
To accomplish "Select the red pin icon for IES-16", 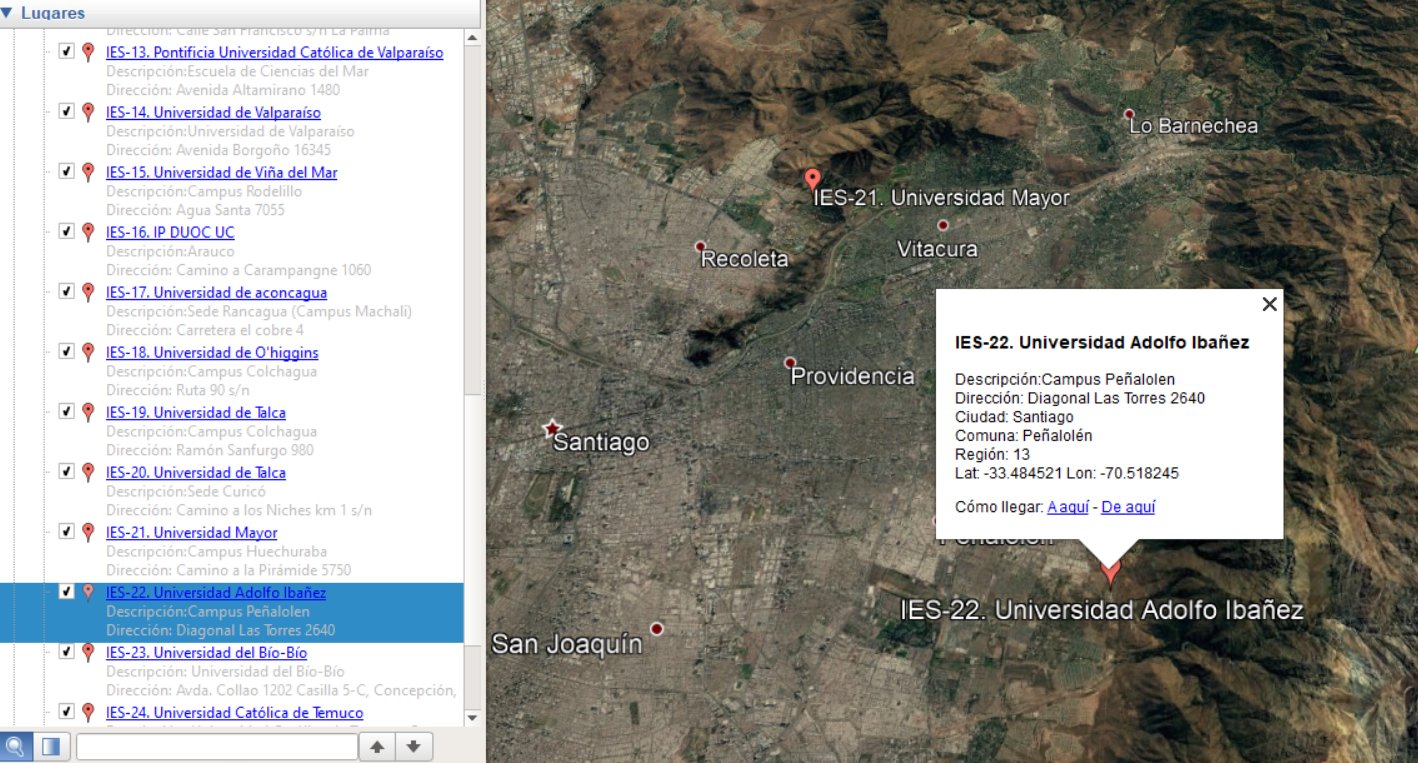I will [x=88, y=232].
